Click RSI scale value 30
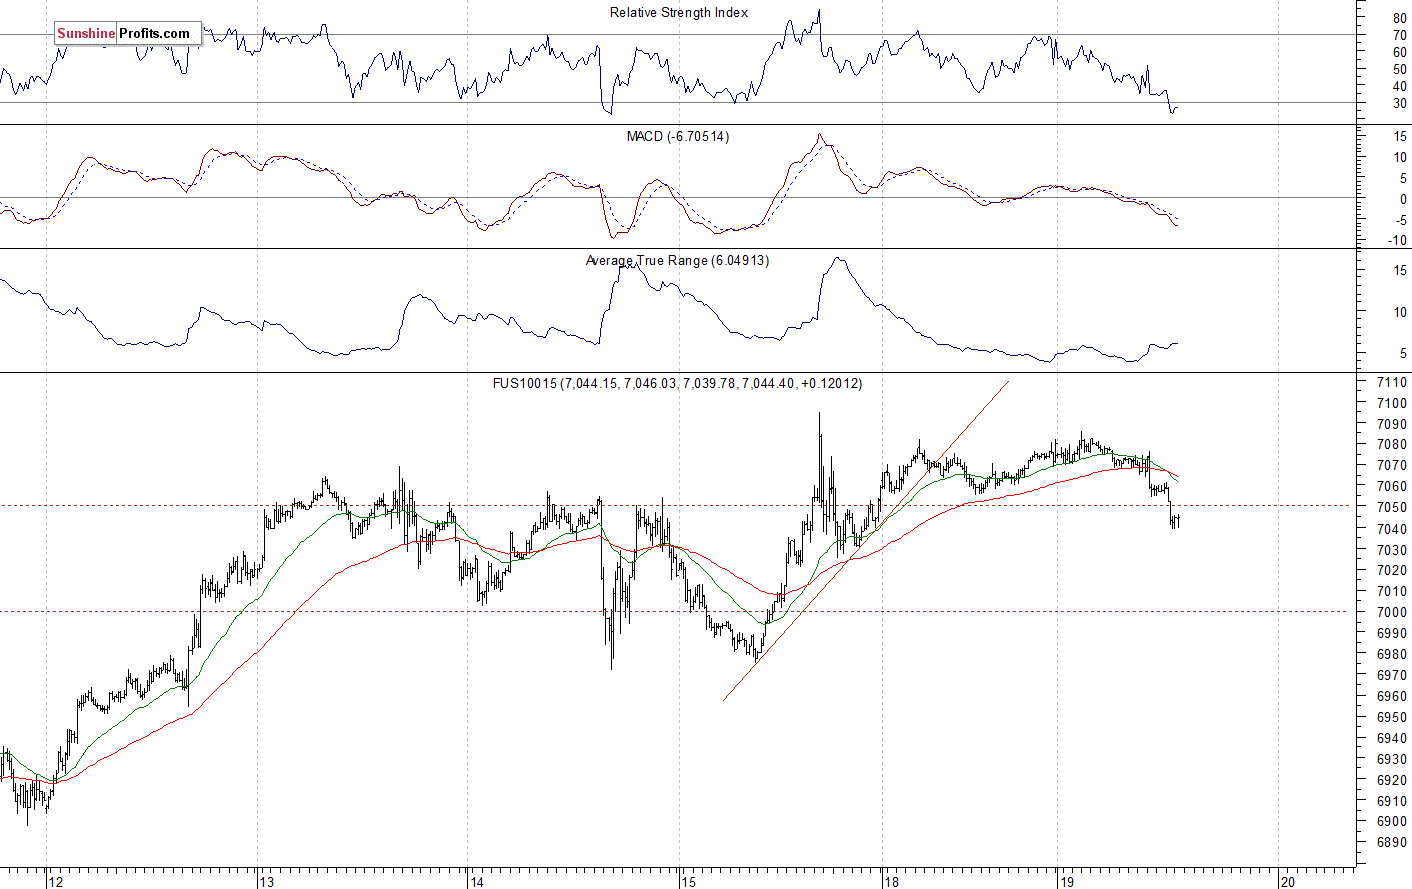The height and width of the screenshot is (889, 1412). pyautogui.click(x=1399, y=103)
